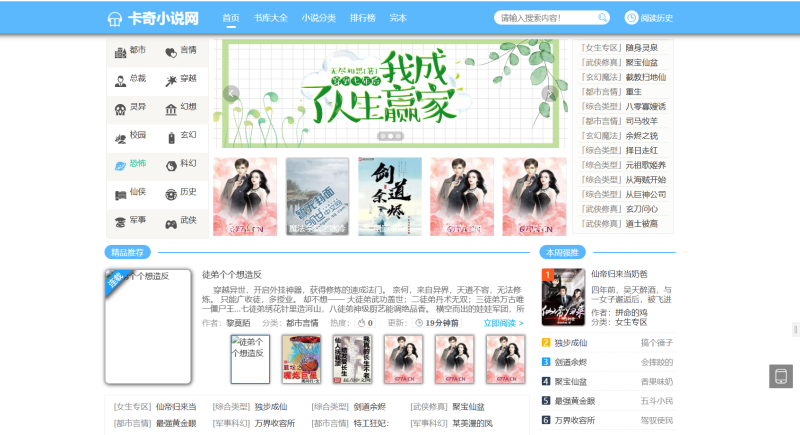Open 小说分类 in navigation
This screenshot has height=435, width=800.
pos(318,18)
